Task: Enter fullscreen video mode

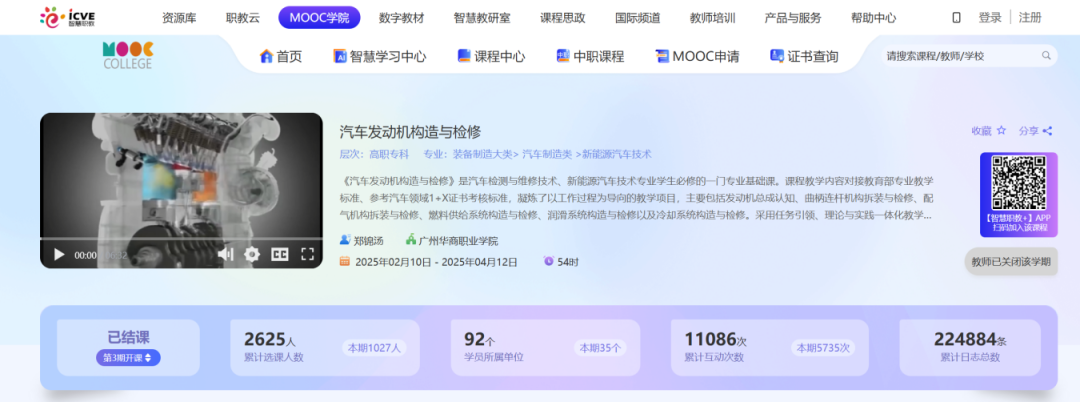Action: point(308,255)
